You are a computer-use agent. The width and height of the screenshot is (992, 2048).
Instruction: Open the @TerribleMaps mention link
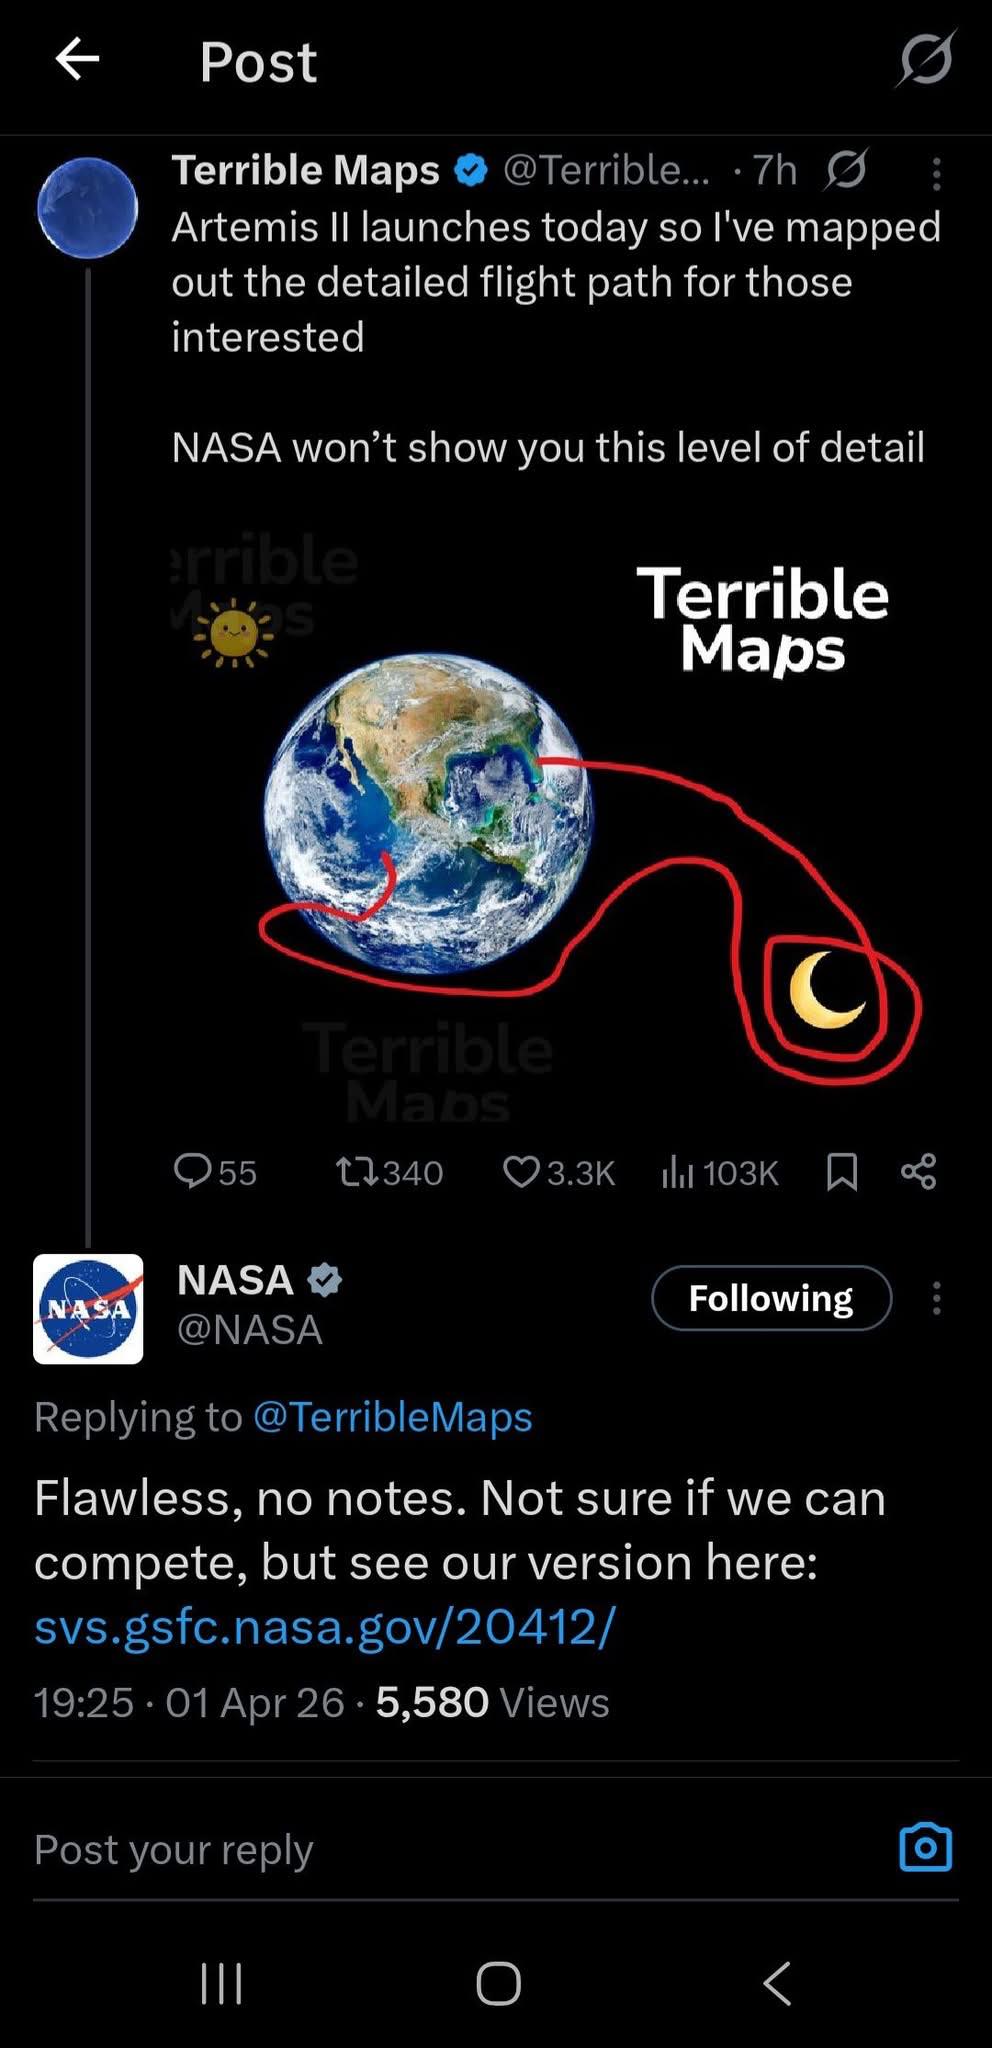point(392,1417)
